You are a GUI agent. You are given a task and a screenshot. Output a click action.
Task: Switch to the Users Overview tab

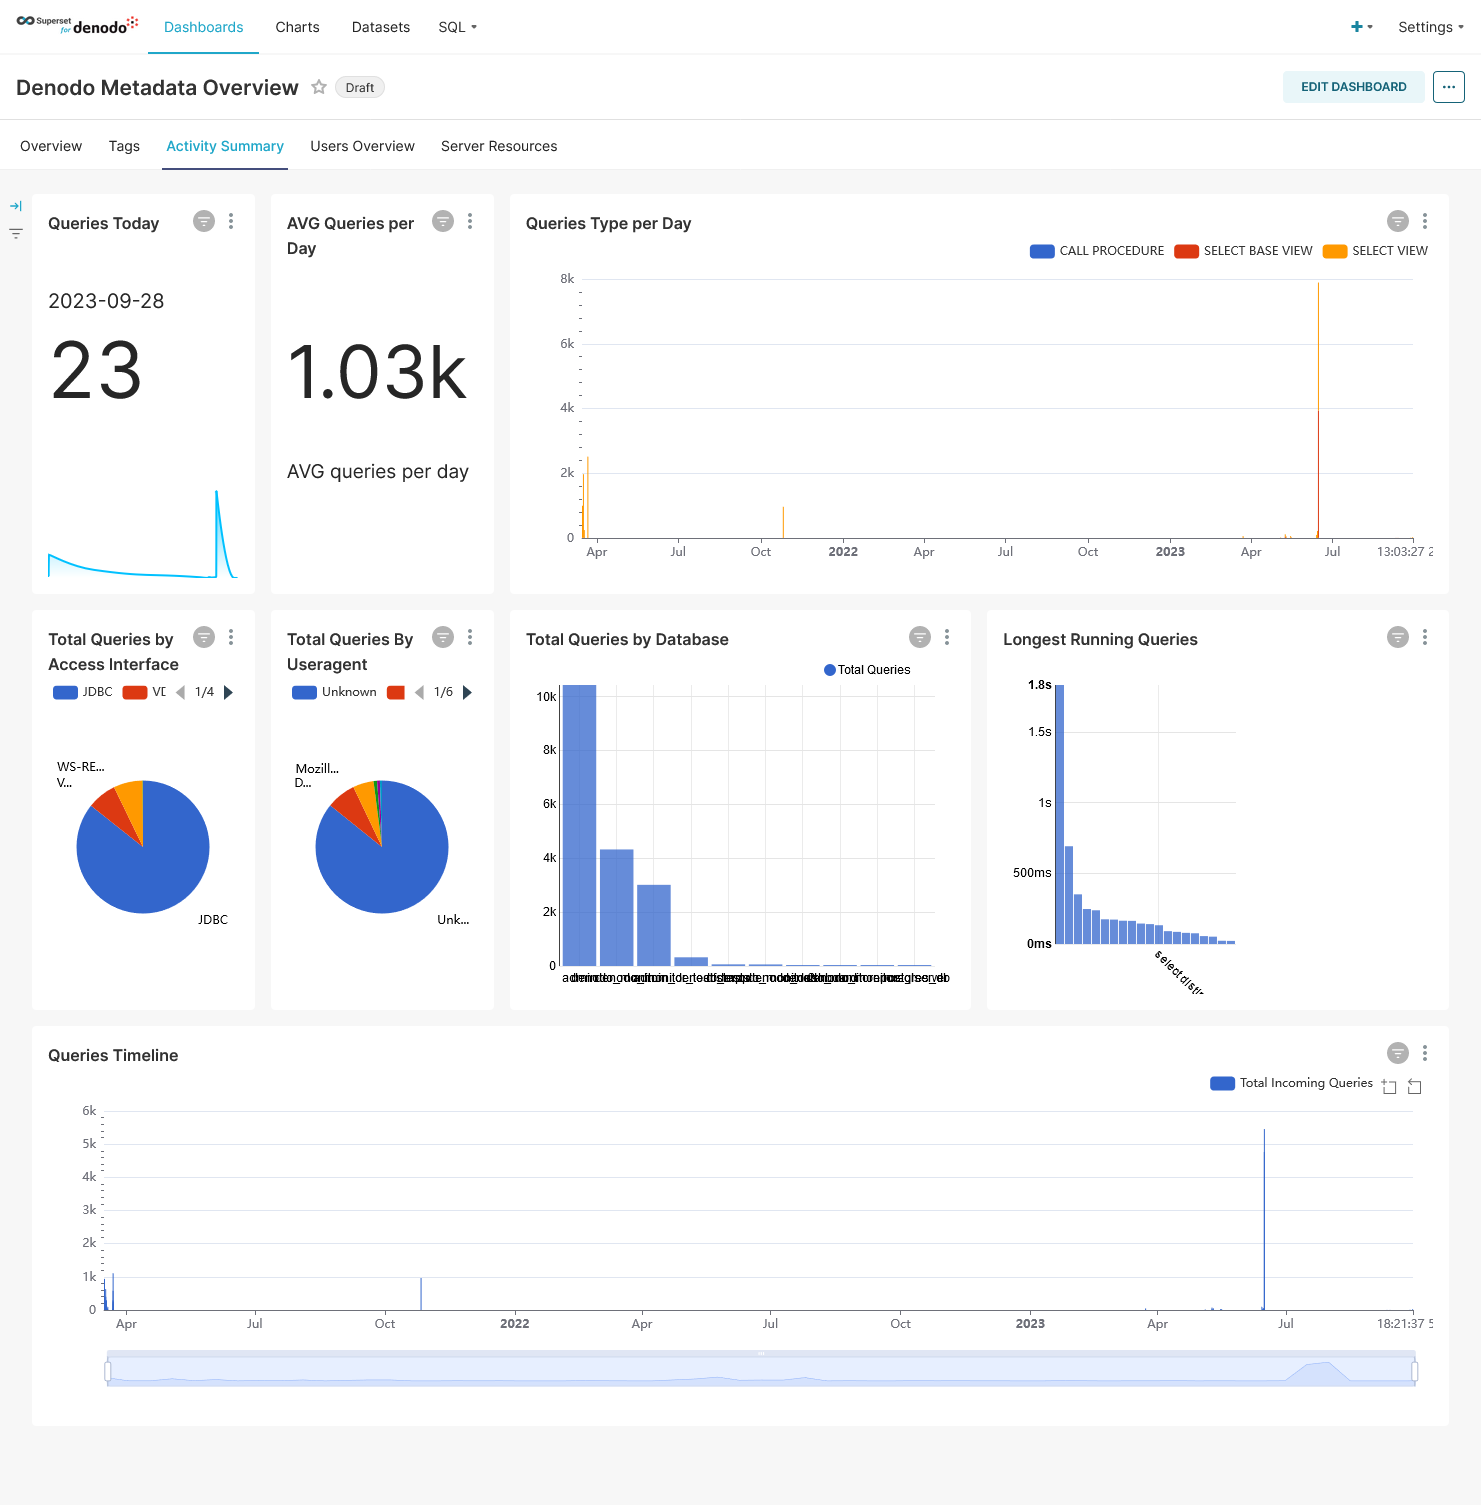click(x=362, y=146)
